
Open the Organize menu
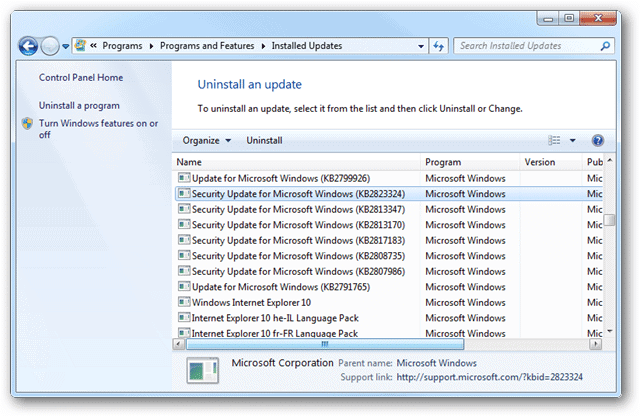207,140
